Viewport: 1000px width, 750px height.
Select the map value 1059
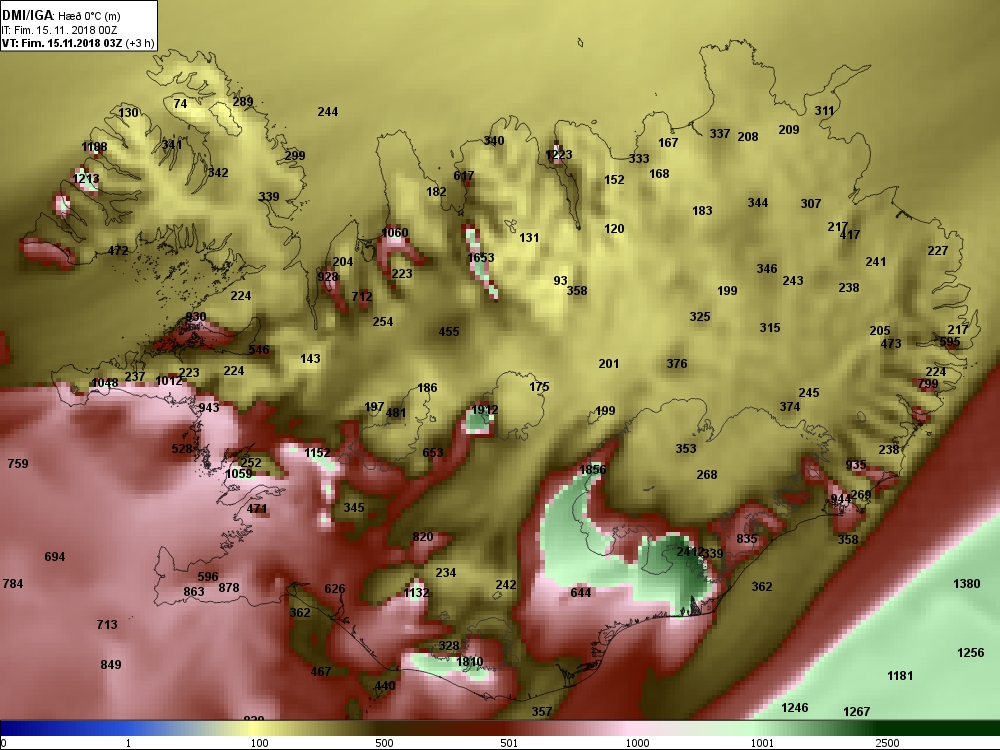point(239,474)
